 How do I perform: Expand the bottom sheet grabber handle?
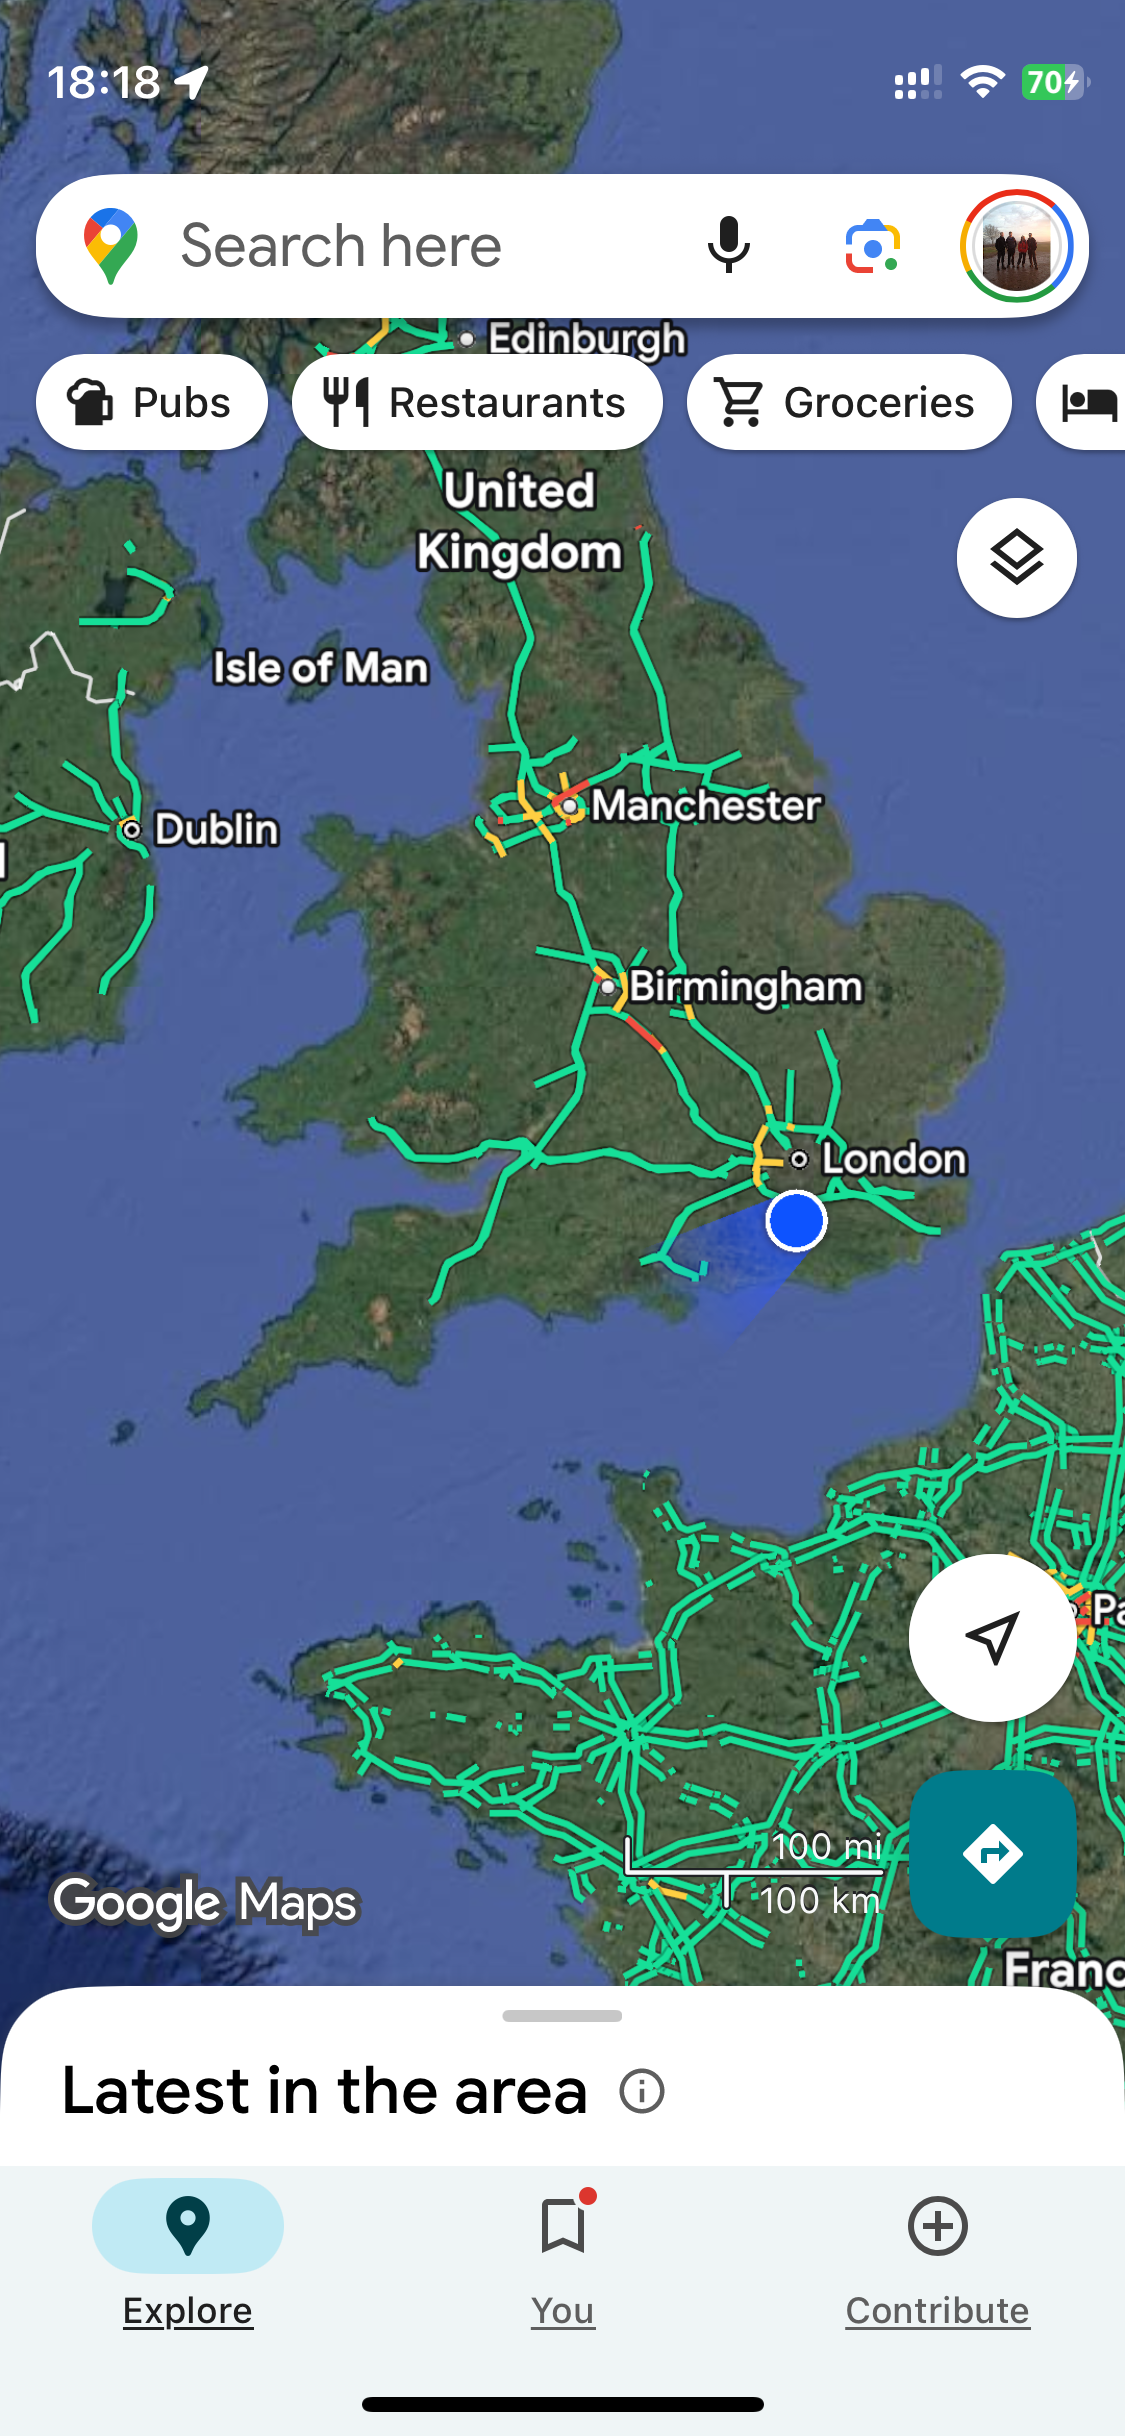pos(563,2016)
